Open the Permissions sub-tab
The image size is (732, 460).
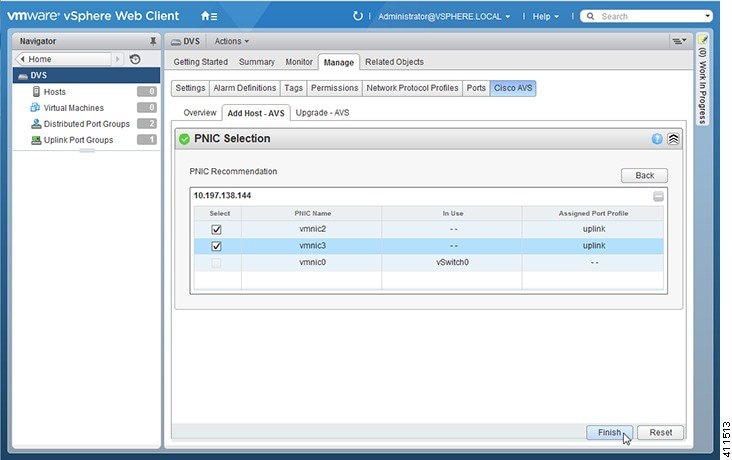[x=335, y=88]
